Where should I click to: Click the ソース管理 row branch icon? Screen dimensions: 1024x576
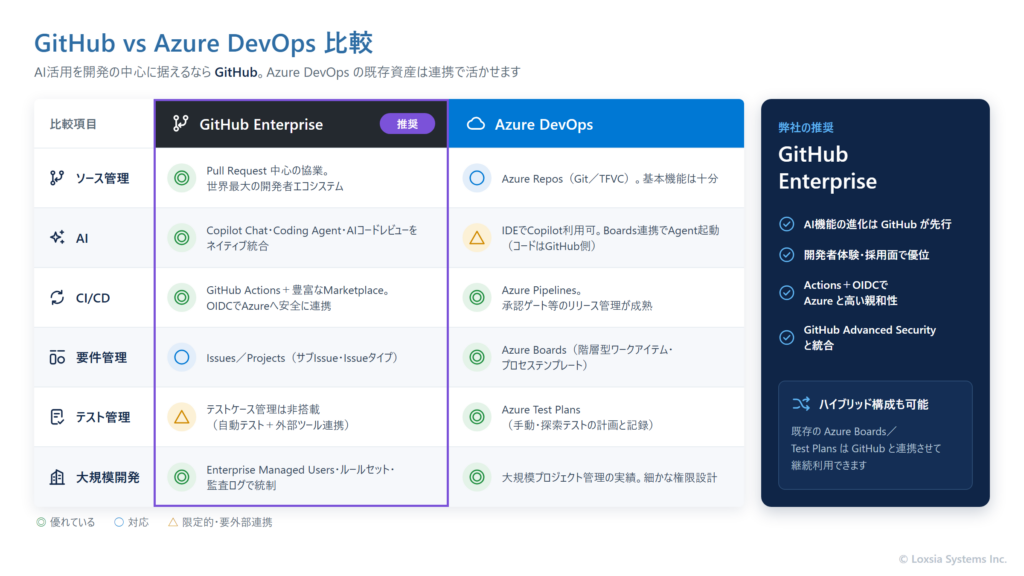pos(57,178)
